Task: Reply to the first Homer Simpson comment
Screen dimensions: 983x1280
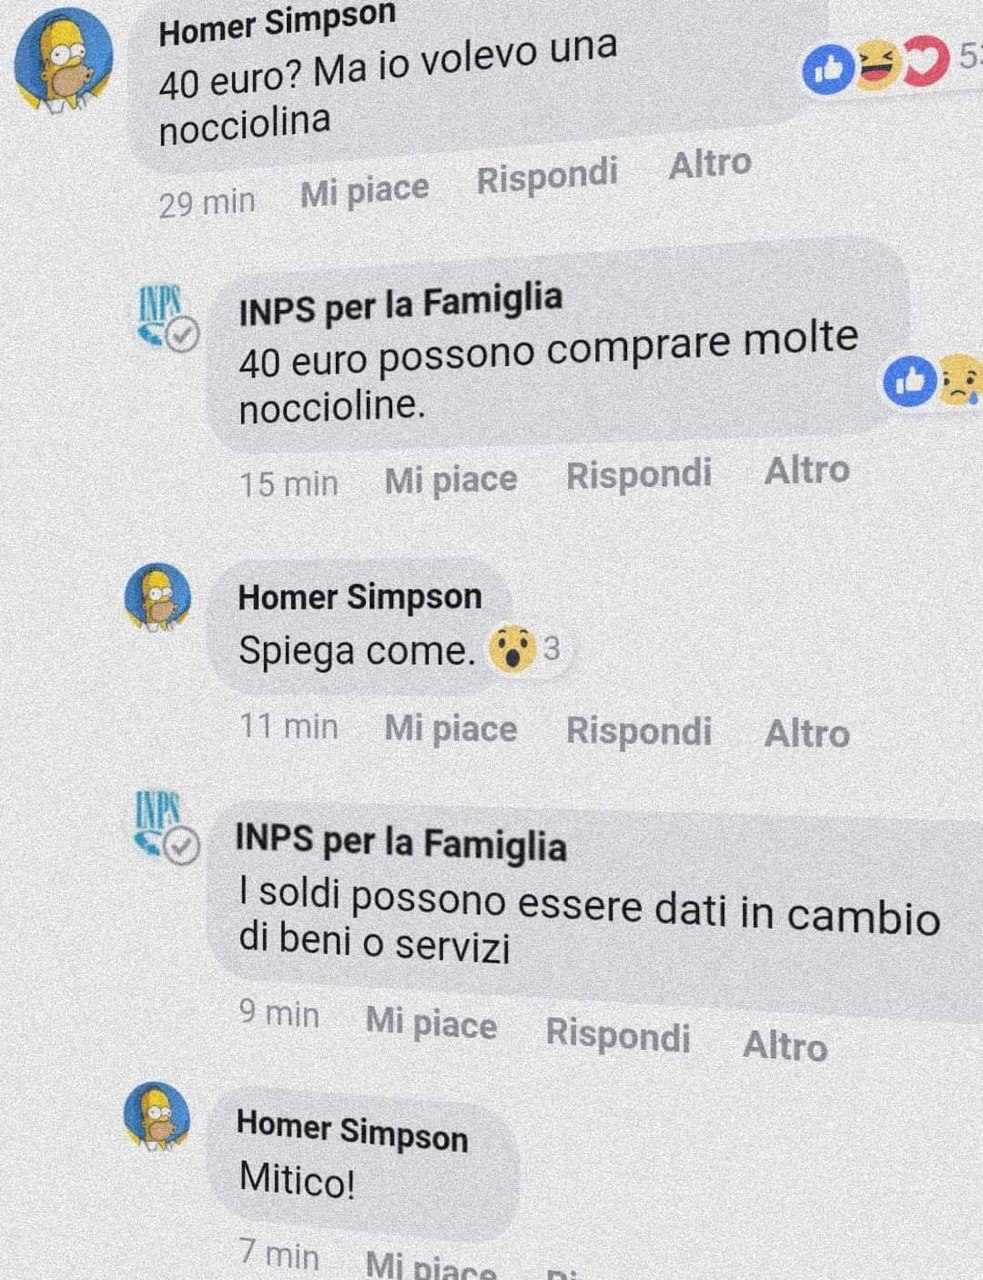Action: (x=547, y=177)
